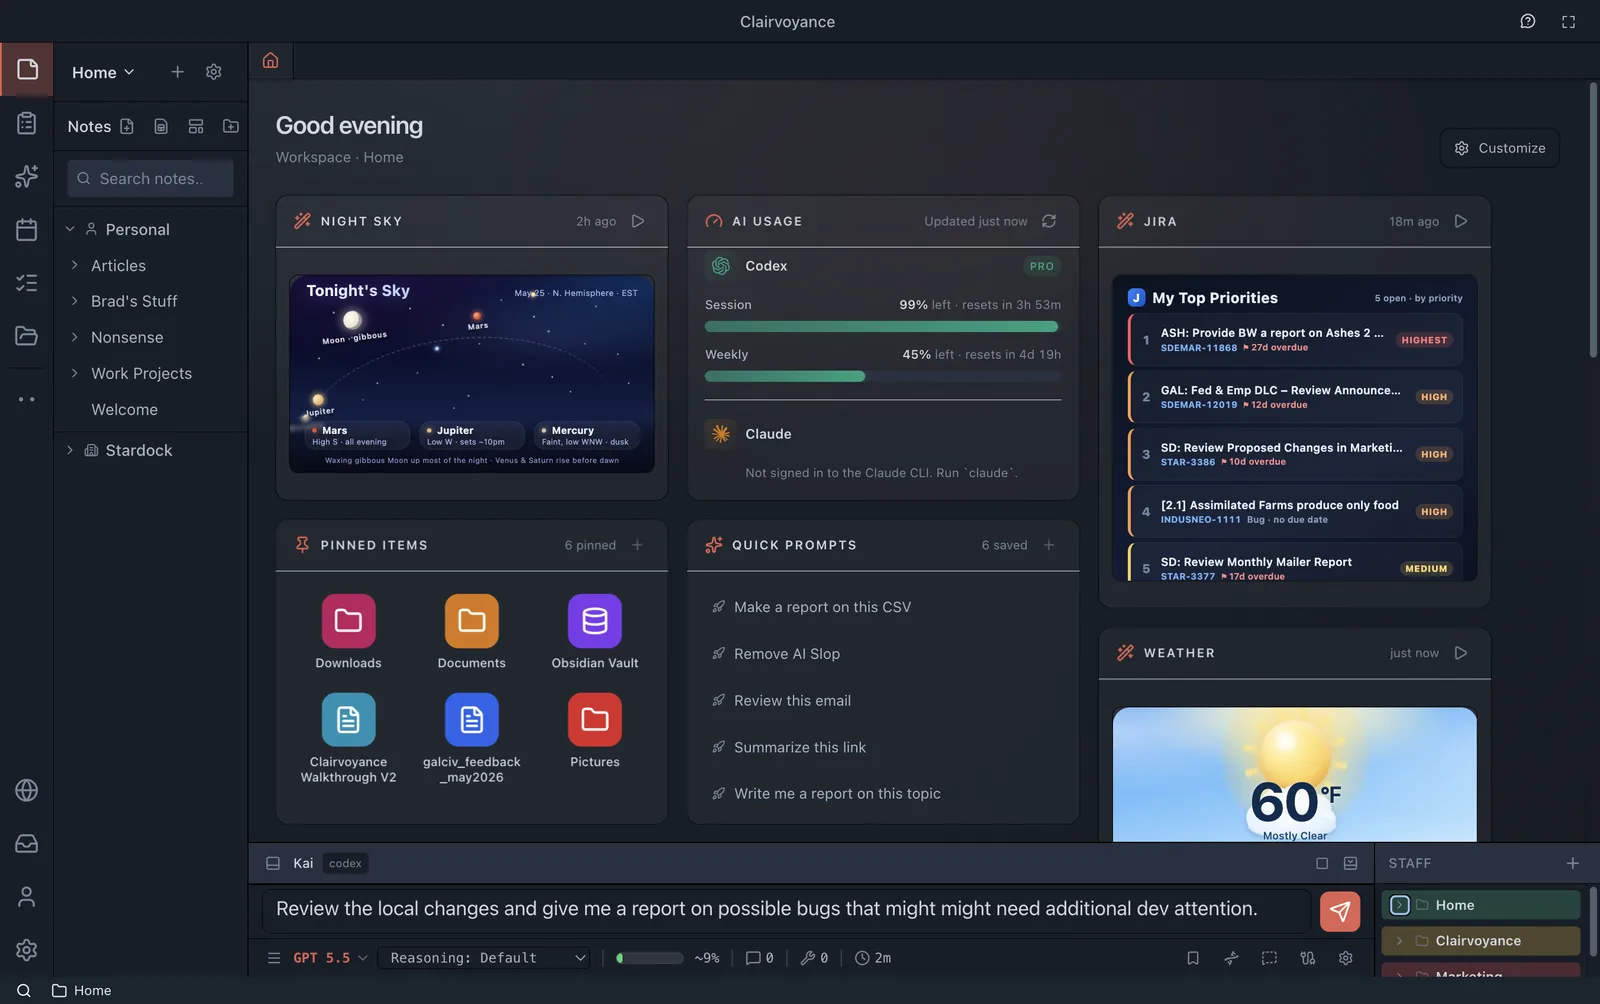Create a new folder from the Notes header

pos(231,126)
